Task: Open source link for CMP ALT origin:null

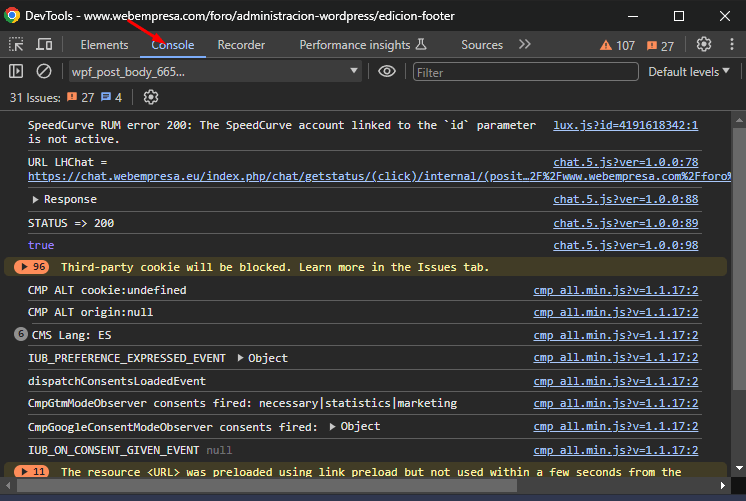Action: pyautogui.click(x=616, y=312)
